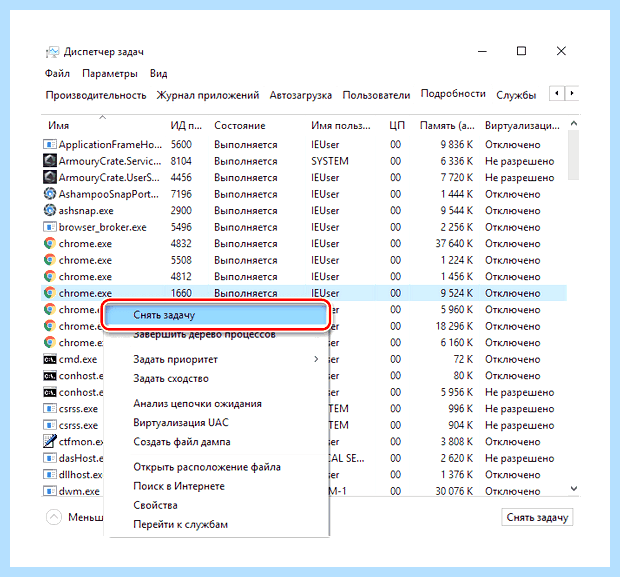Choose Анализ цепочки ожидания menu entry

(x=197, y=403)
